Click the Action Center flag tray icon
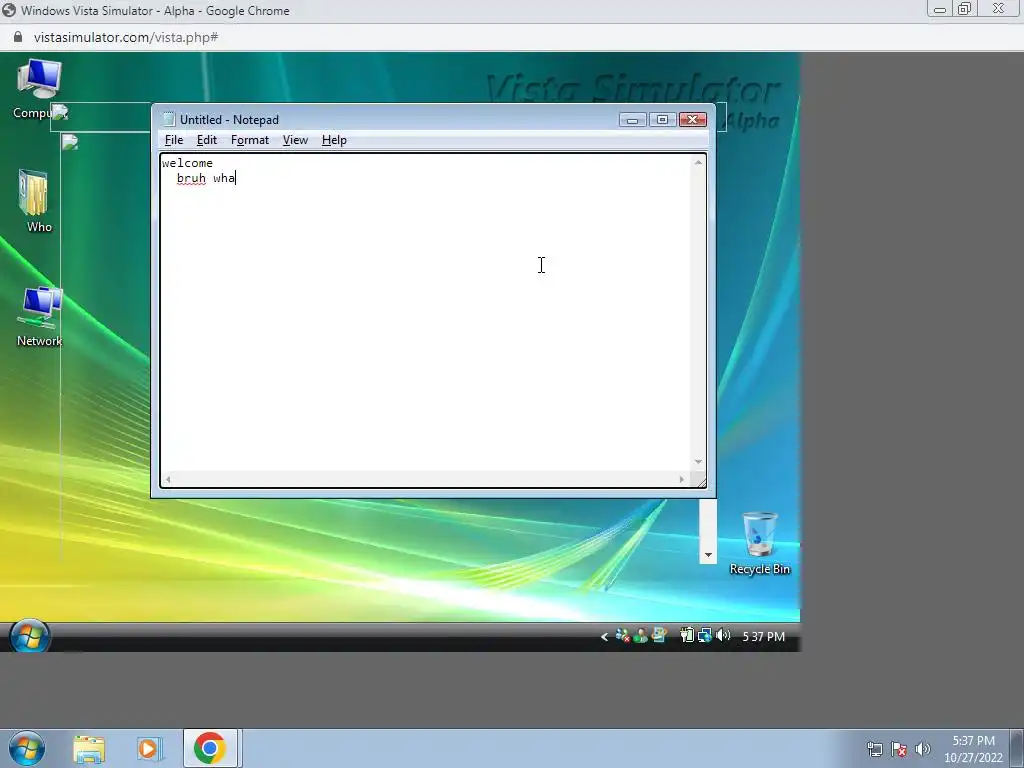This screenshot has width=1024, height=768. pyautogui.click(x=899, y=749)
